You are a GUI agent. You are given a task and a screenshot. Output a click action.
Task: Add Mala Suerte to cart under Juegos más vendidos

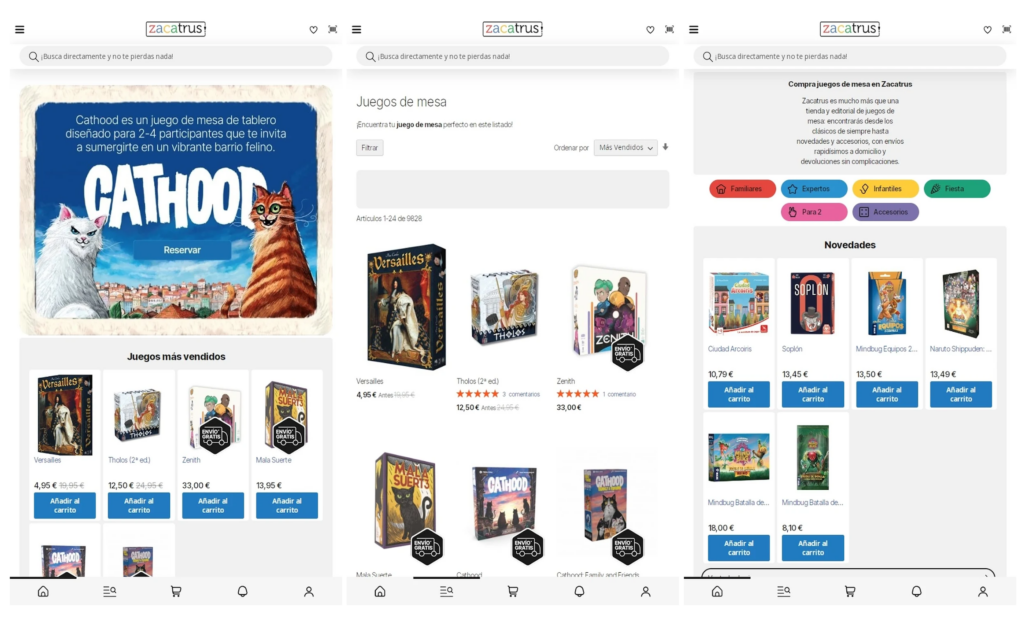287,505
